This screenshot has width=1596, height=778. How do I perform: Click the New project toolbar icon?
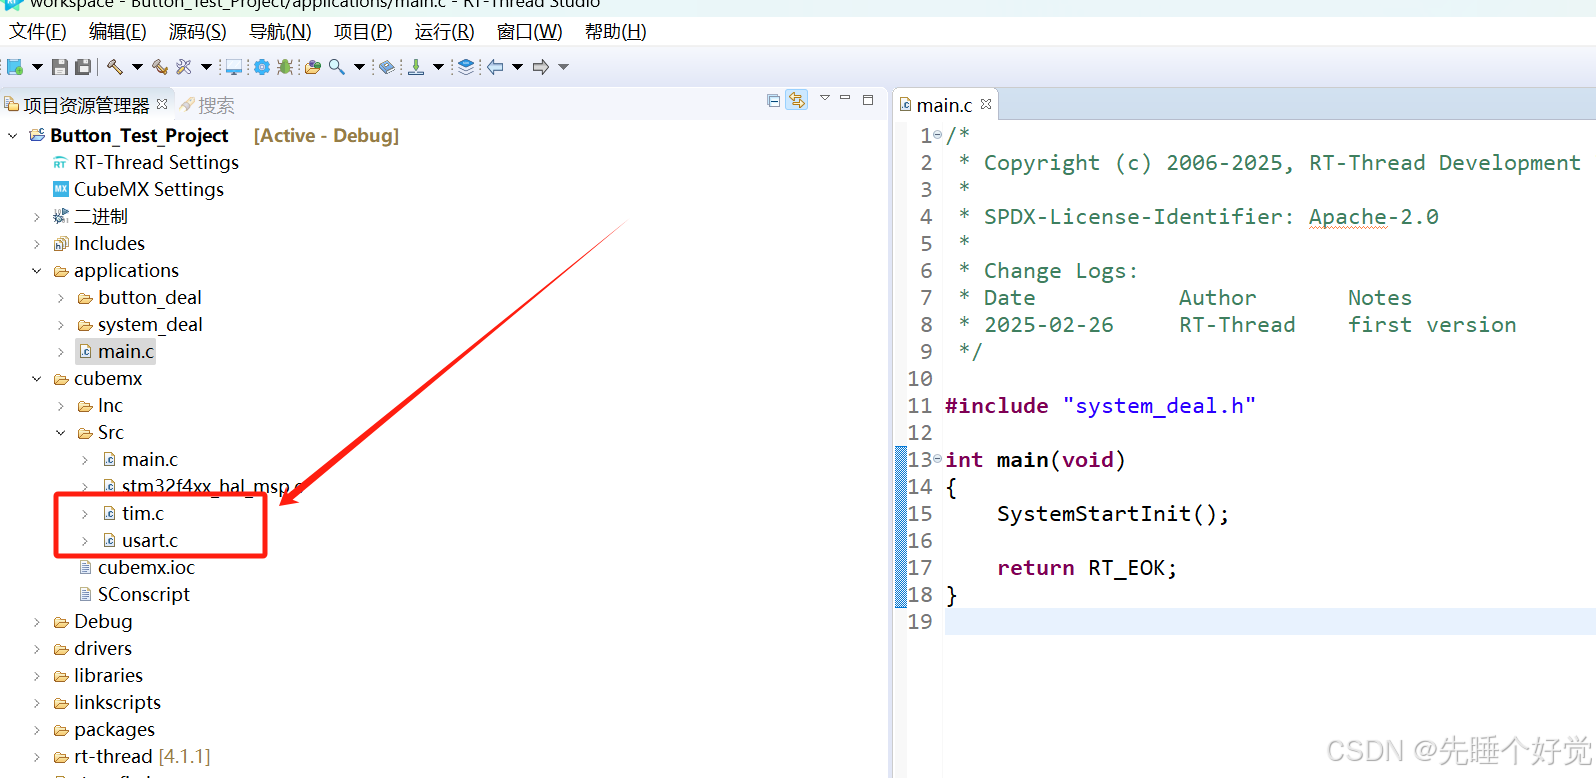pos(14,67)
